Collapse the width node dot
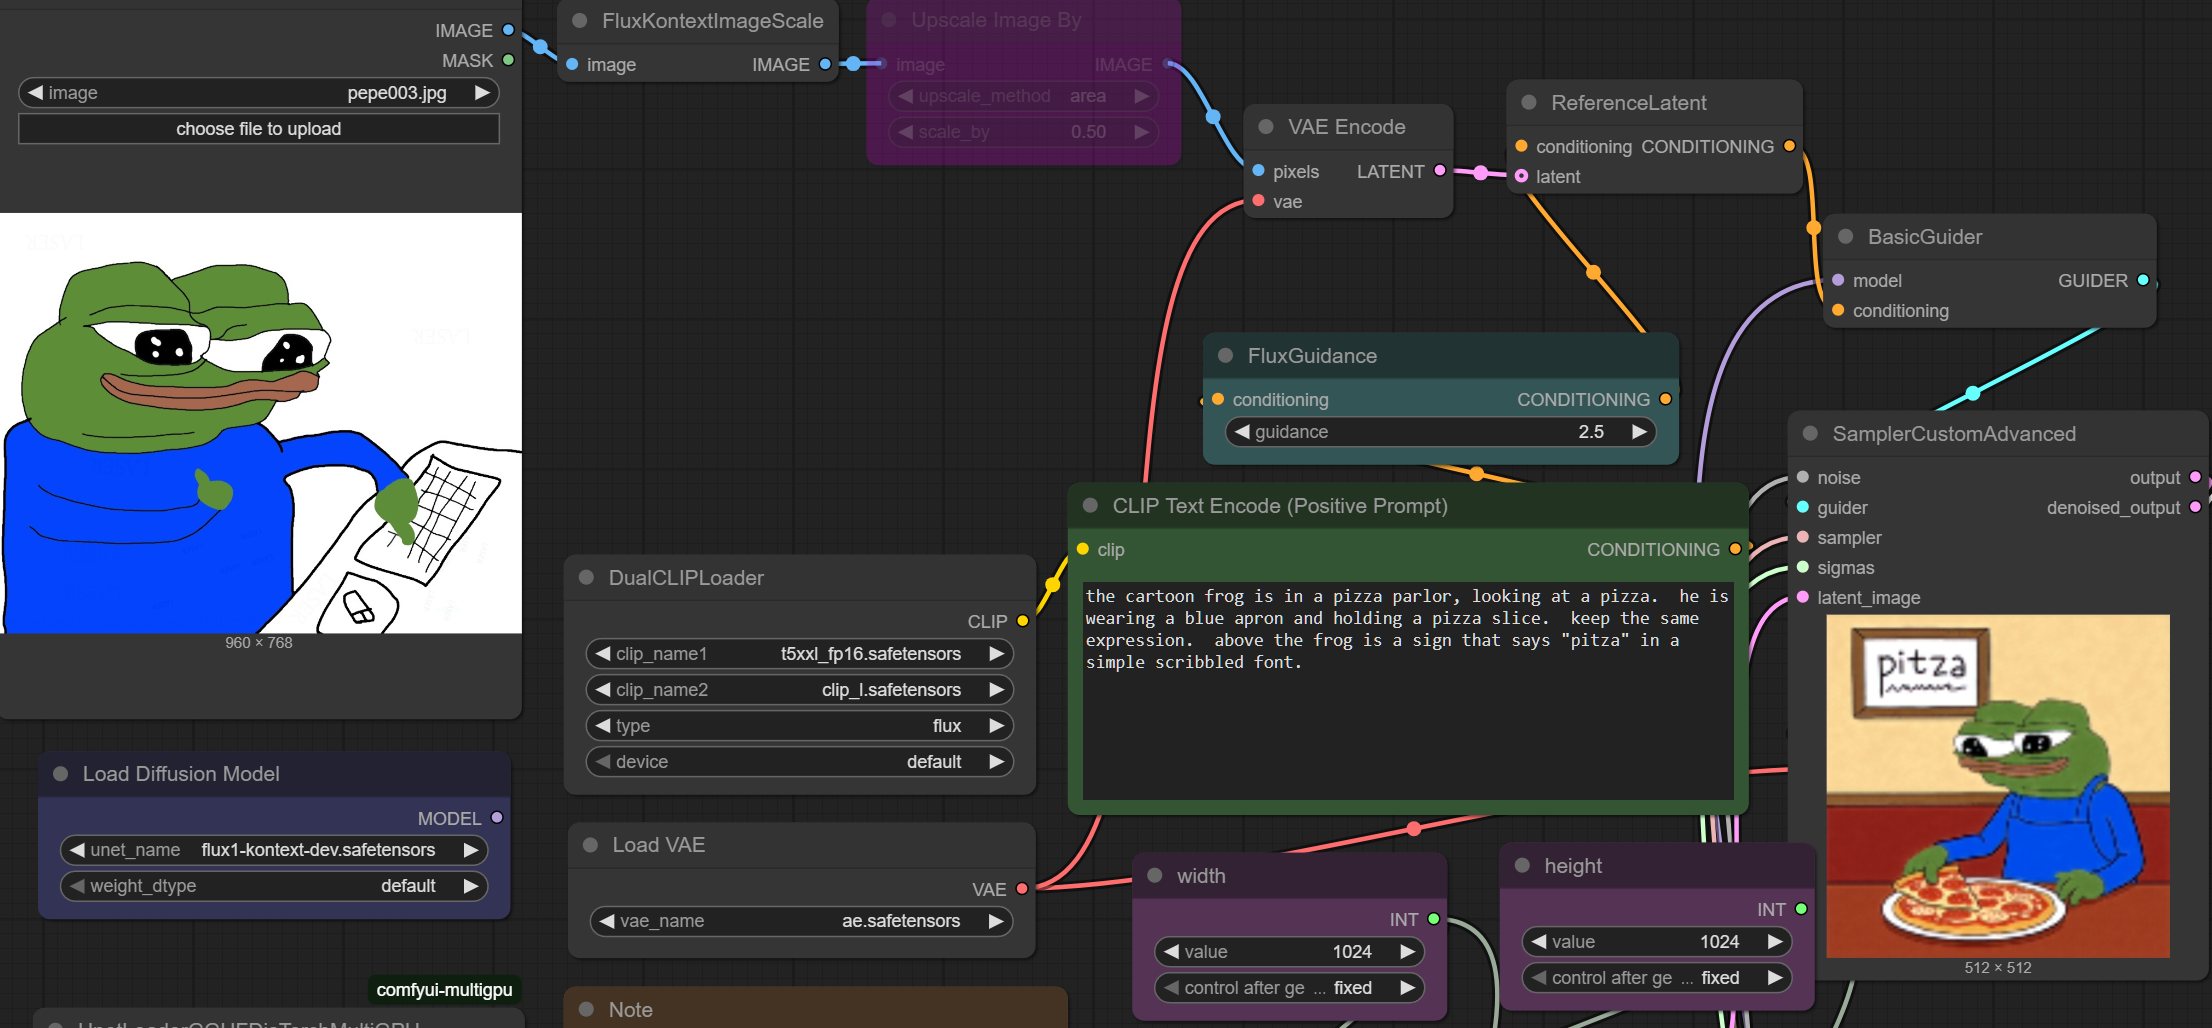This screenshot has height=1028, width=2212. [1154, 875]
